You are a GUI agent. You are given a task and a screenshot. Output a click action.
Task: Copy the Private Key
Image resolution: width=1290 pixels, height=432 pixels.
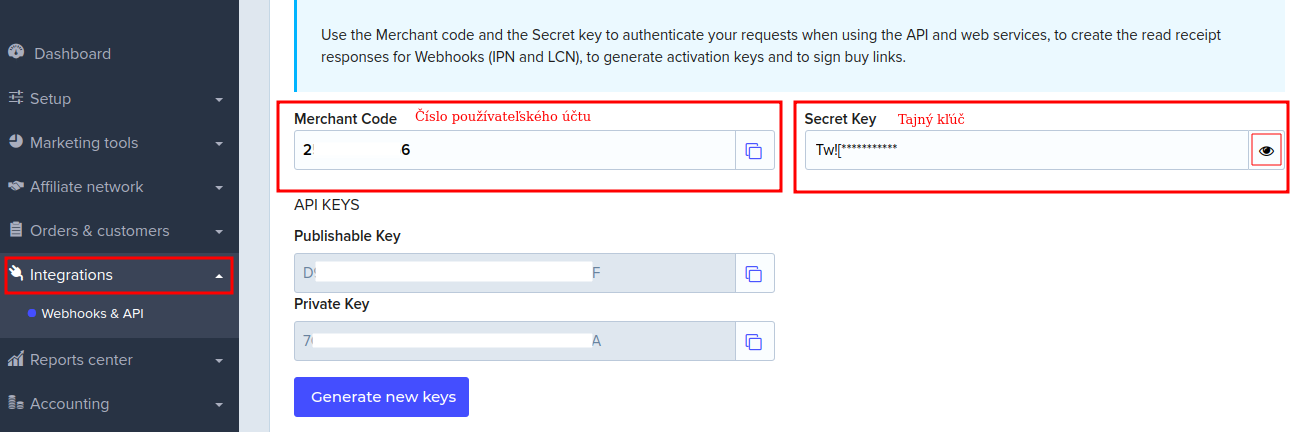click(x=754, y=341)
